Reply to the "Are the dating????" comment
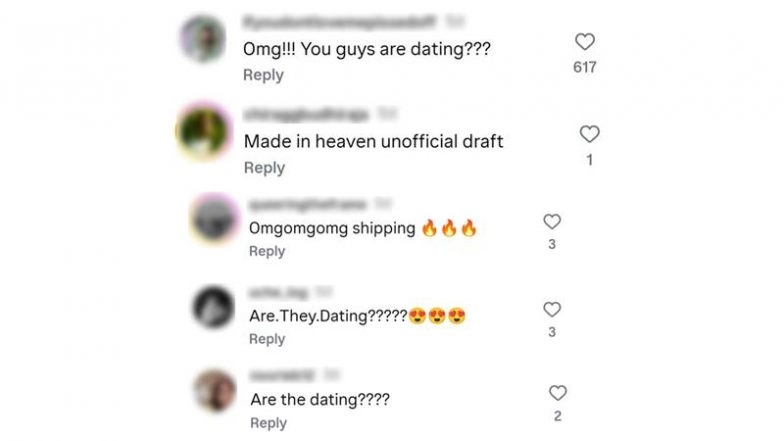 click(268, 423)
